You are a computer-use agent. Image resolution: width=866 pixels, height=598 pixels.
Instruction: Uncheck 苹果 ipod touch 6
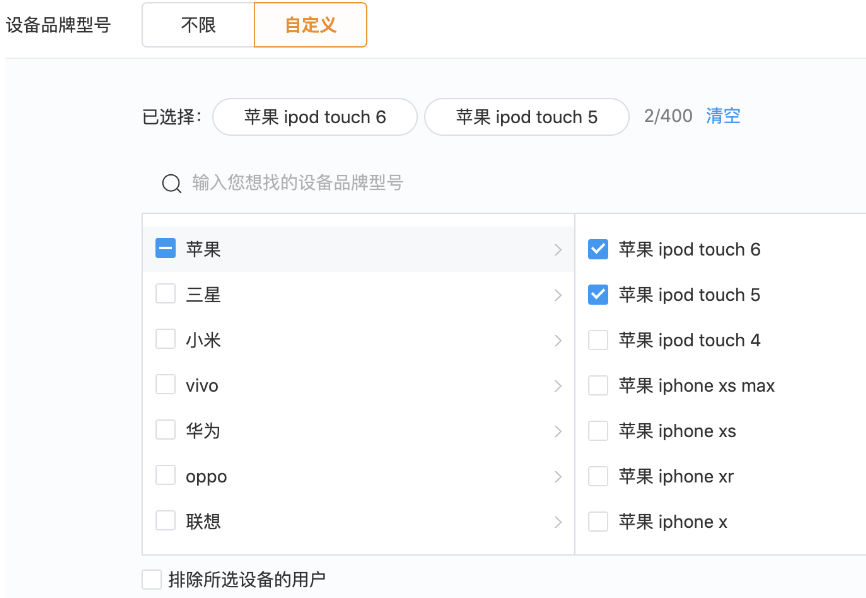[597, 249]
